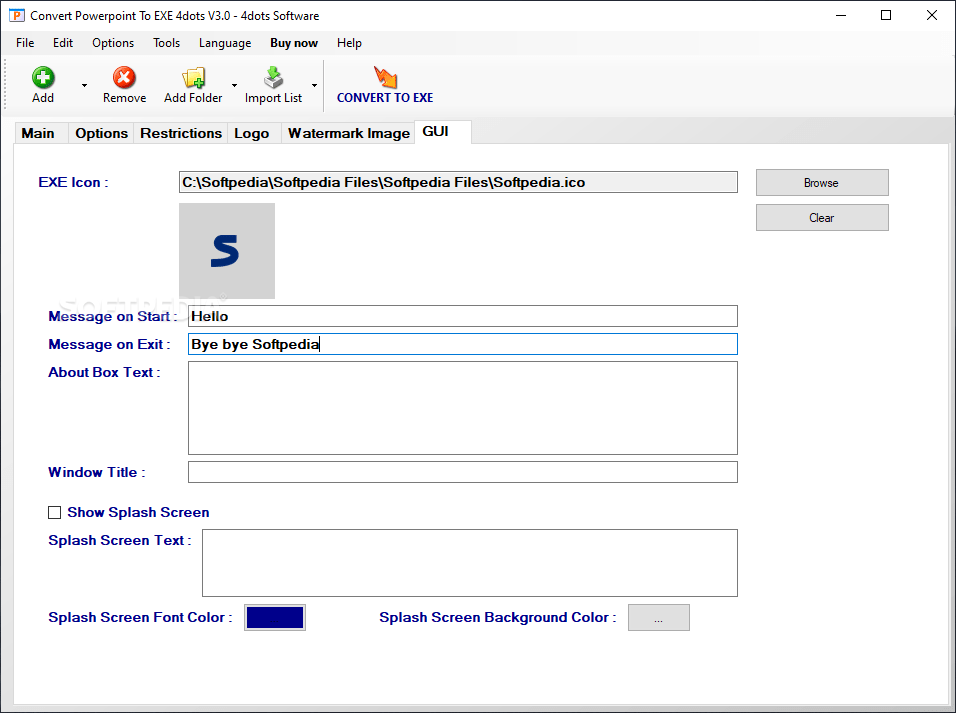
Task: Switch to the Restrictions tab
Action: click(x=181, y=133)
